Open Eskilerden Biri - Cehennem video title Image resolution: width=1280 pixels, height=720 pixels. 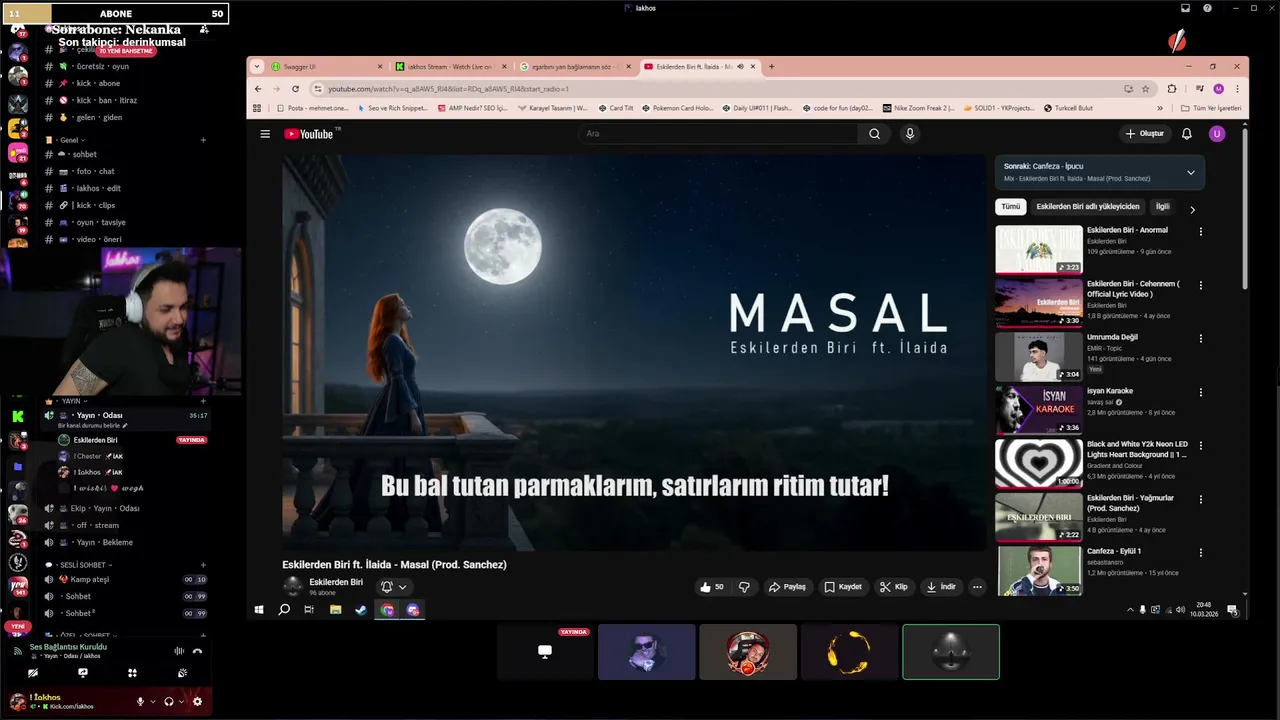pos(1134,289)
